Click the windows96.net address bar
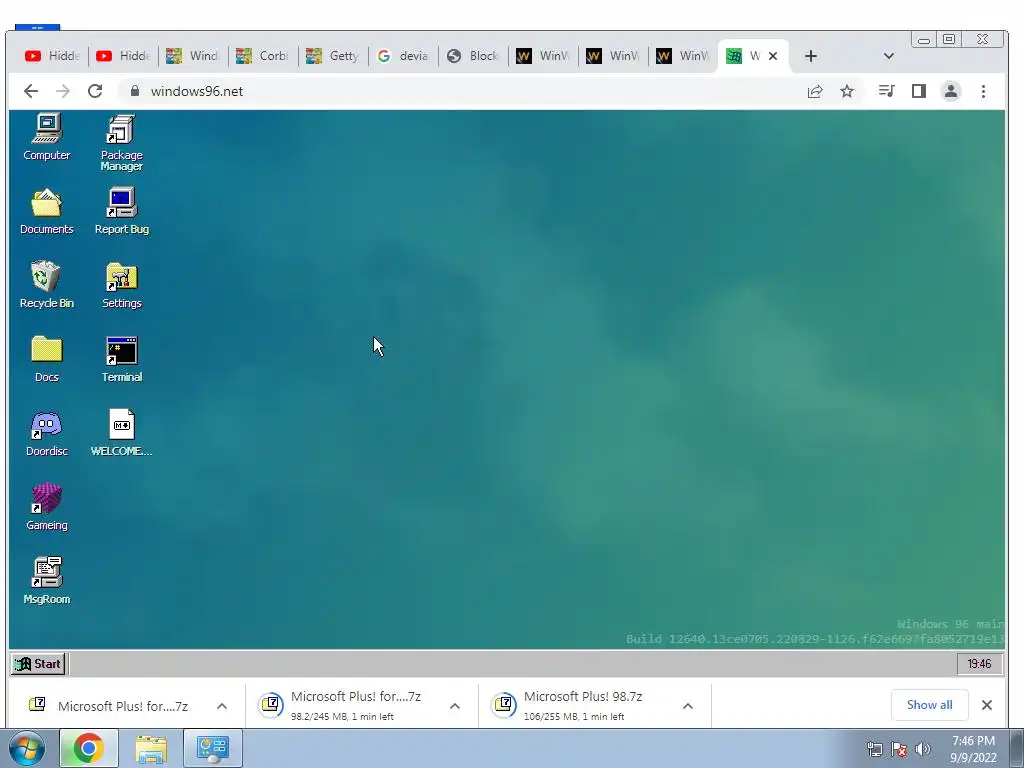This screenshot has width=1024, height=768. tap(457, 91)
